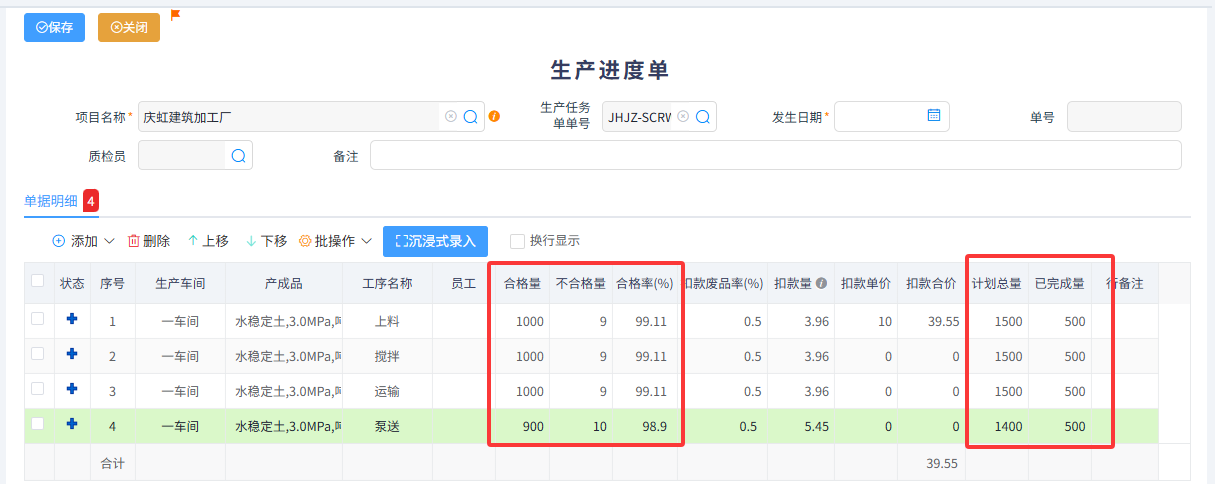This screenshot has width=1215, height=484.
Task: Click the search icon in 项目名称 field
Action: [x=471, y=117]
